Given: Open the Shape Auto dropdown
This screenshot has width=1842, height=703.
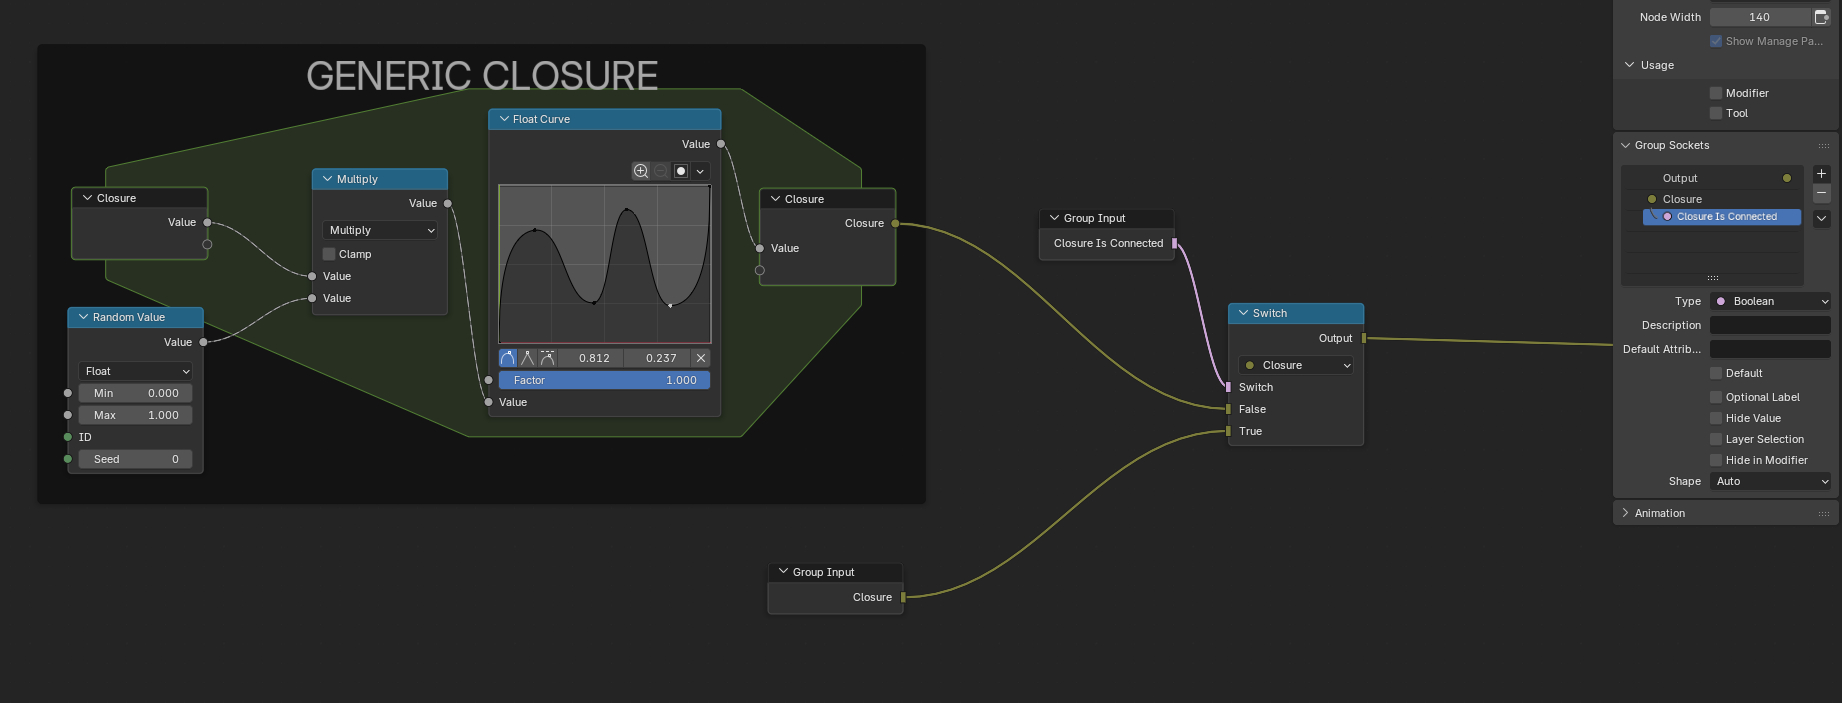Looking at the screenshot, I should (1770, 481).
